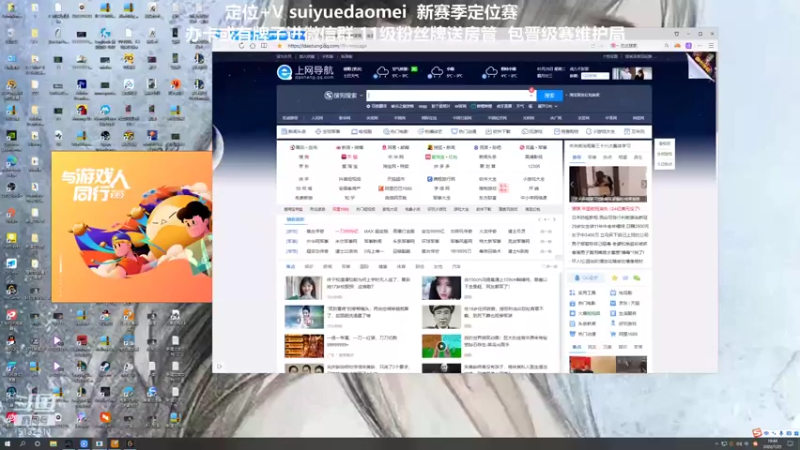
Task: Open the 携程旅行网 link with blue icon
Action: [x=441, y=179]
